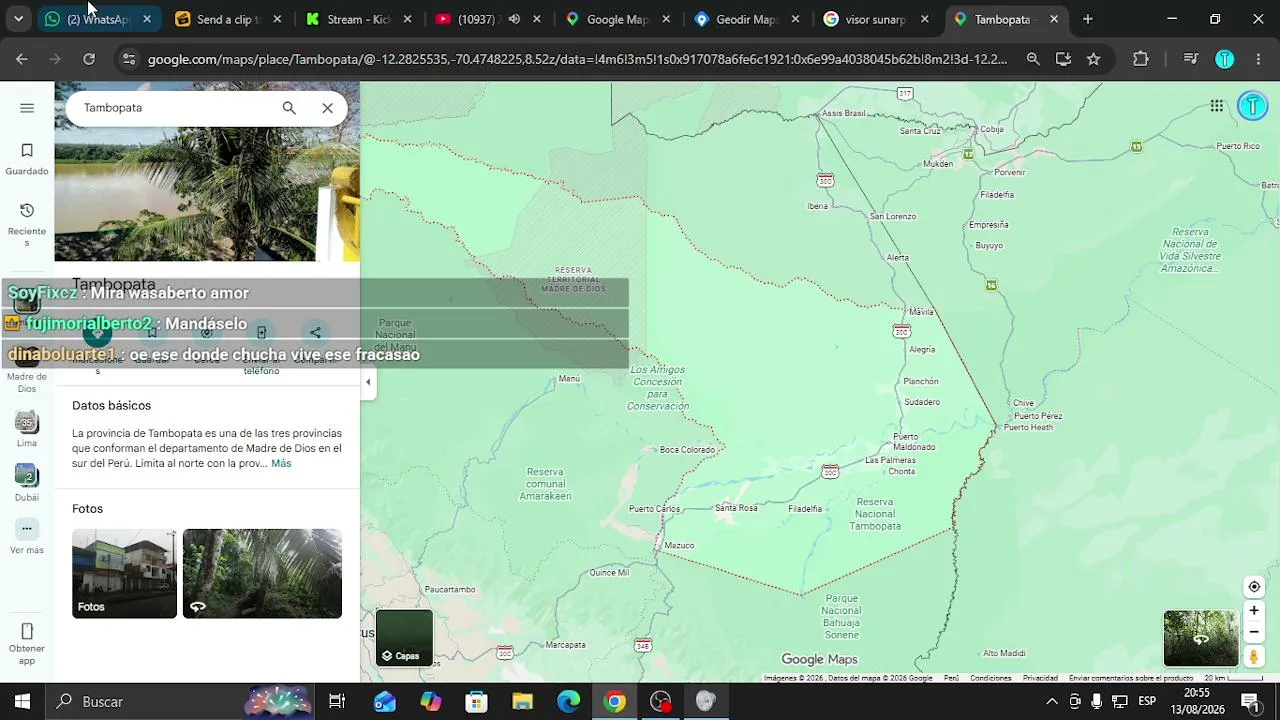The height and width of the screenshot is (720, 1280).
Task: Click the Perú footer link
Action: [x=951, y=678]
